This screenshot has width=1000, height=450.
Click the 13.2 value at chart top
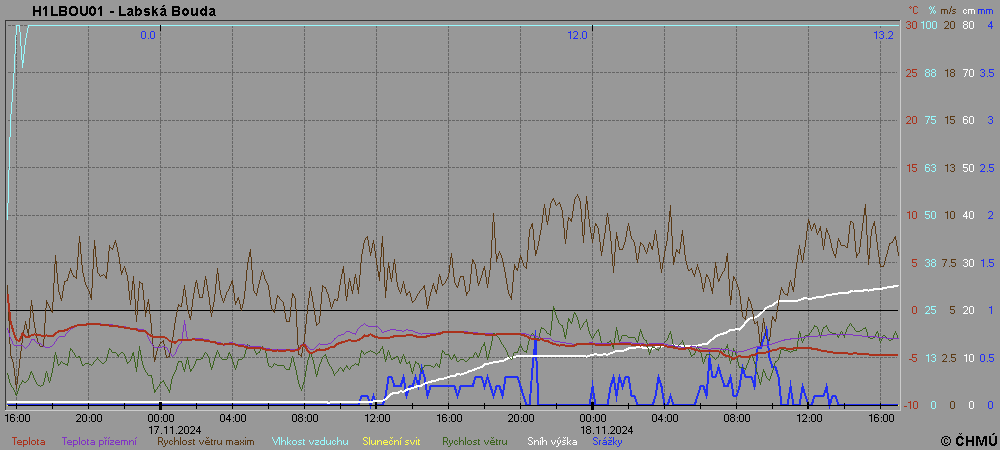pyautogui.click(x=883, y=35)
